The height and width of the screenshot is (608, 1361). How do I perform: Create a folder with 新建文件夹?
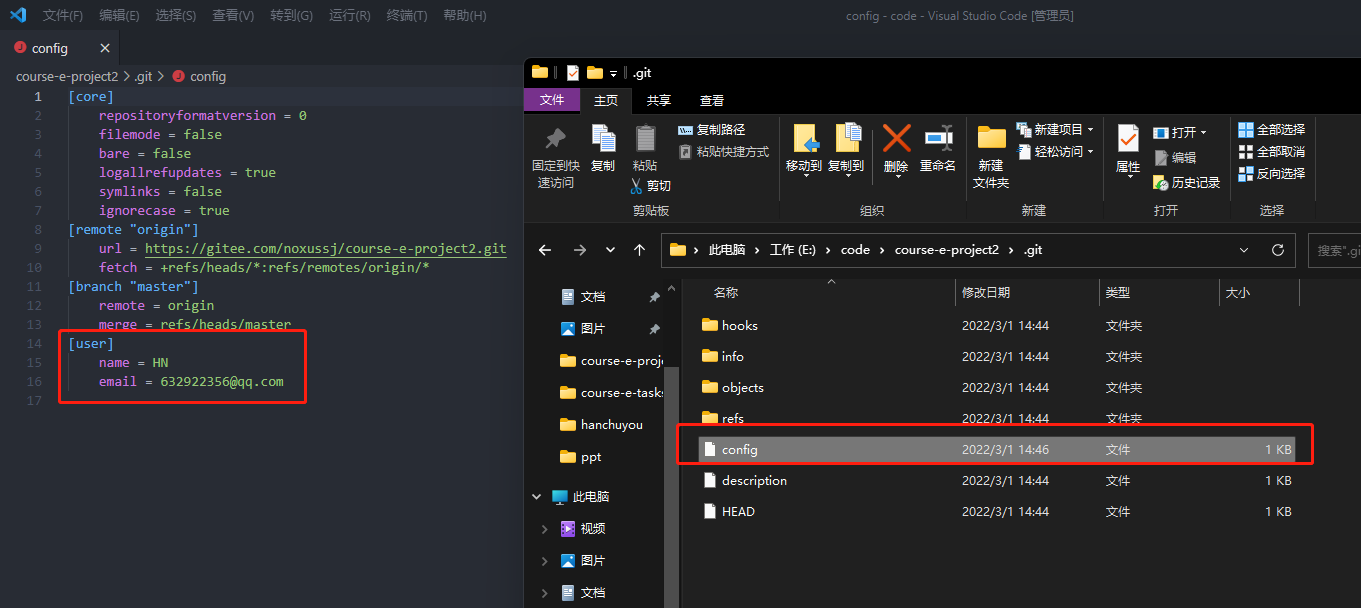coord(991,158)
